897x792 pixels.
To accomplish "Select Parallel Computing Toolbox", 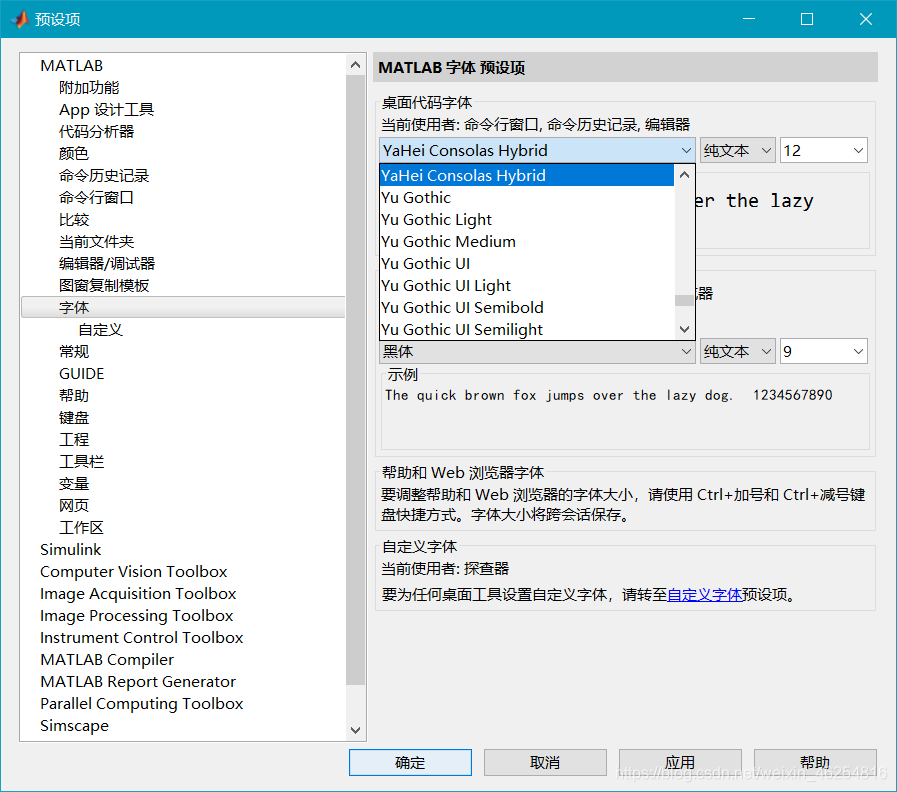I will 141,703.
